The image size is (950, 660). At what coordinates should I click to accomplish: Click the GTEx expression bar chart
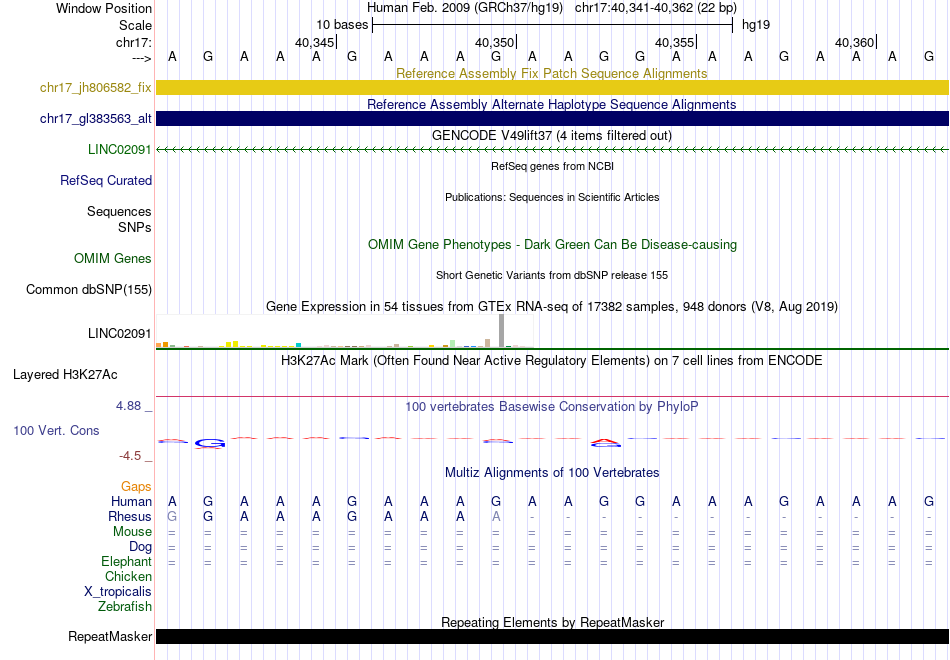click(x=345, y=331)
